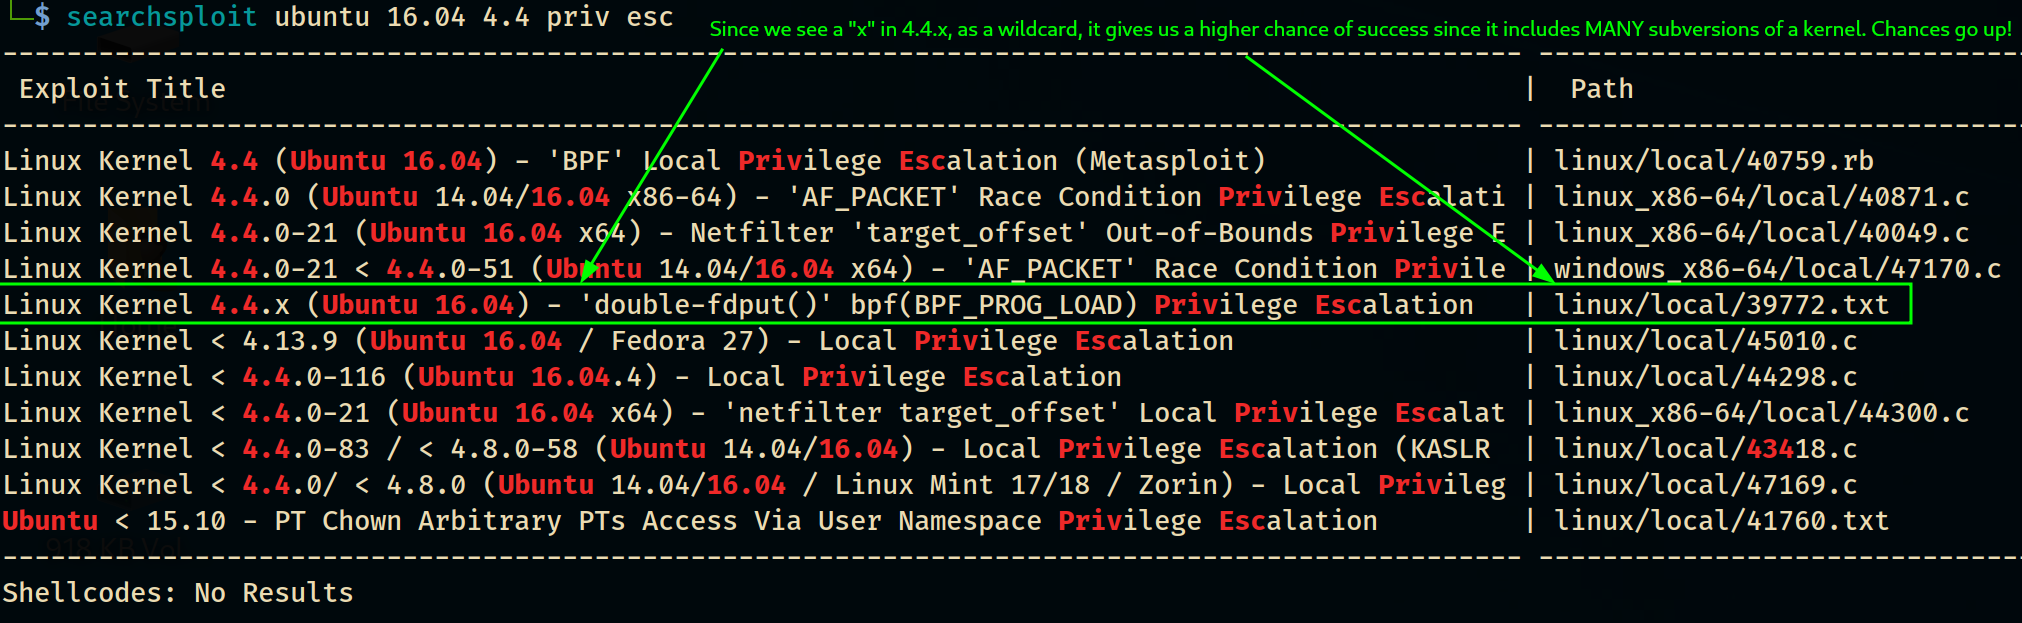Image resolution: width=2022 pixels, height=623 pixels.
Task: Click the Netfilter 'target_offset' Out-of-Bounds row title
Action: 753,233
